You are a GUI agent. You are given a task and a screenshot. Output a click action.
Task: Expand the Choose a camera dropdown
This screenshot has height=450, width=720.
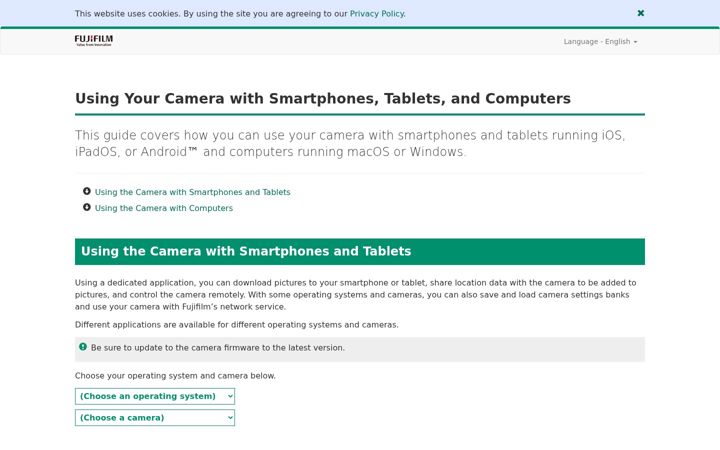[155, 418]
